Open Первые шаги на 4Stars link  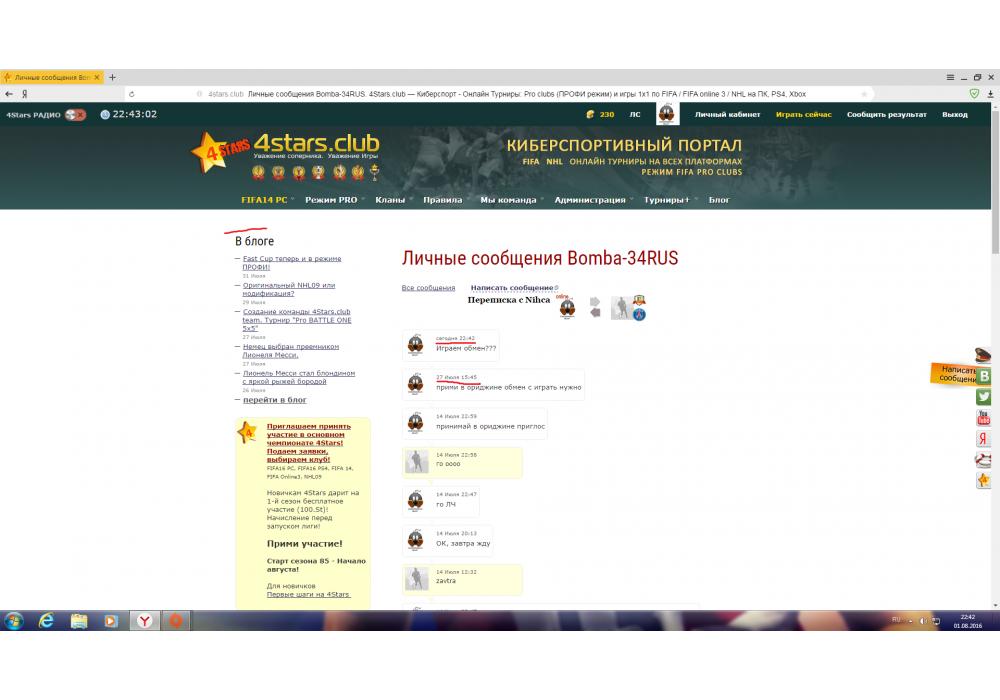(x=308, y=594)
